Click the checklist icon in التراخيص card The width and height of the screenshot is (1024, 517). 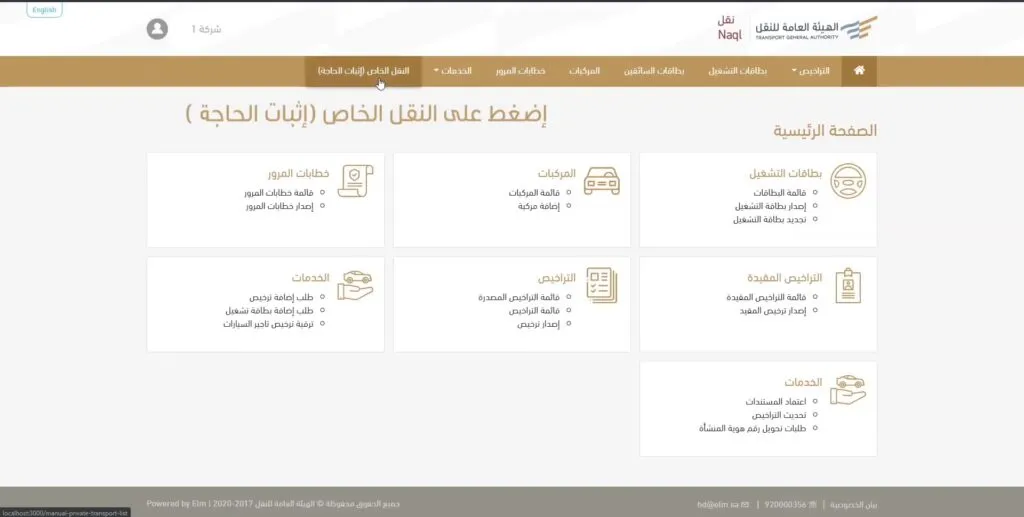[x=601, y=285]
